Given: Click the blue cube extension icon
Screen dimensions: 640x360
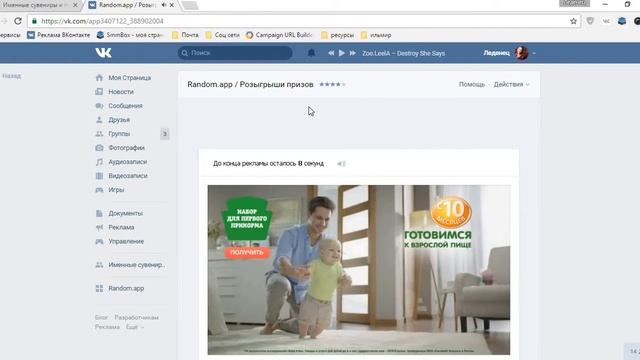Looking at the screenshot, I should [622, 21].
